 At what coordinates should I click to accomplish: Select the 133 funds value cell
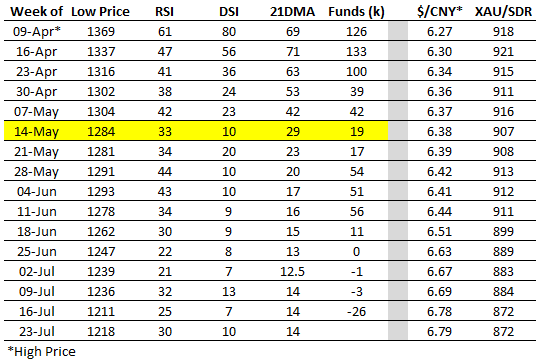pos(357,52)
